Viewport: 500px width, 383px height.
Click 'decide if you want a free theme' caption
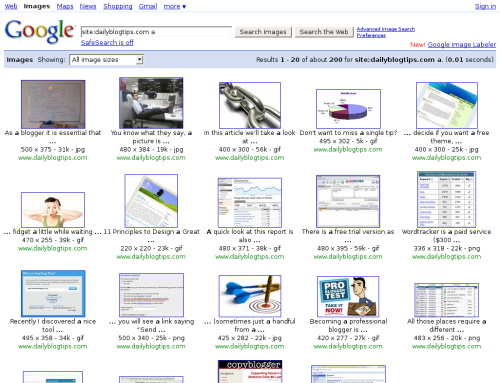(447, 137)
